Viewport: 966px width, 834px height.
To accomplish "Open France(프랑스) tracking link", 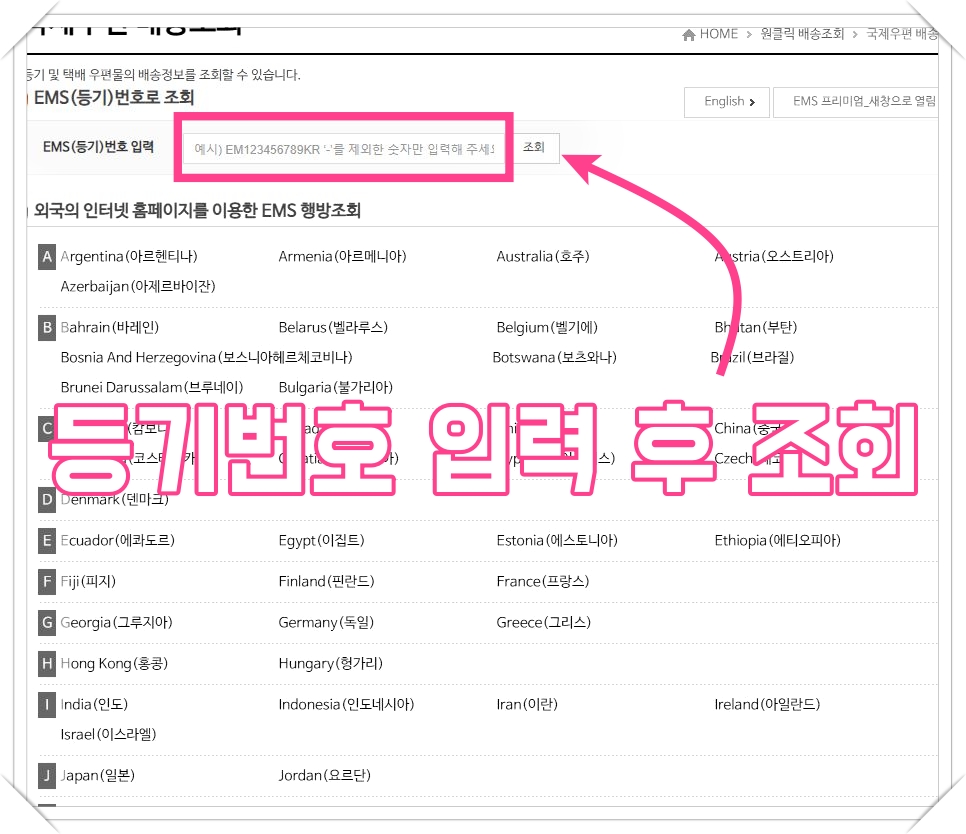I will (543, 581).
